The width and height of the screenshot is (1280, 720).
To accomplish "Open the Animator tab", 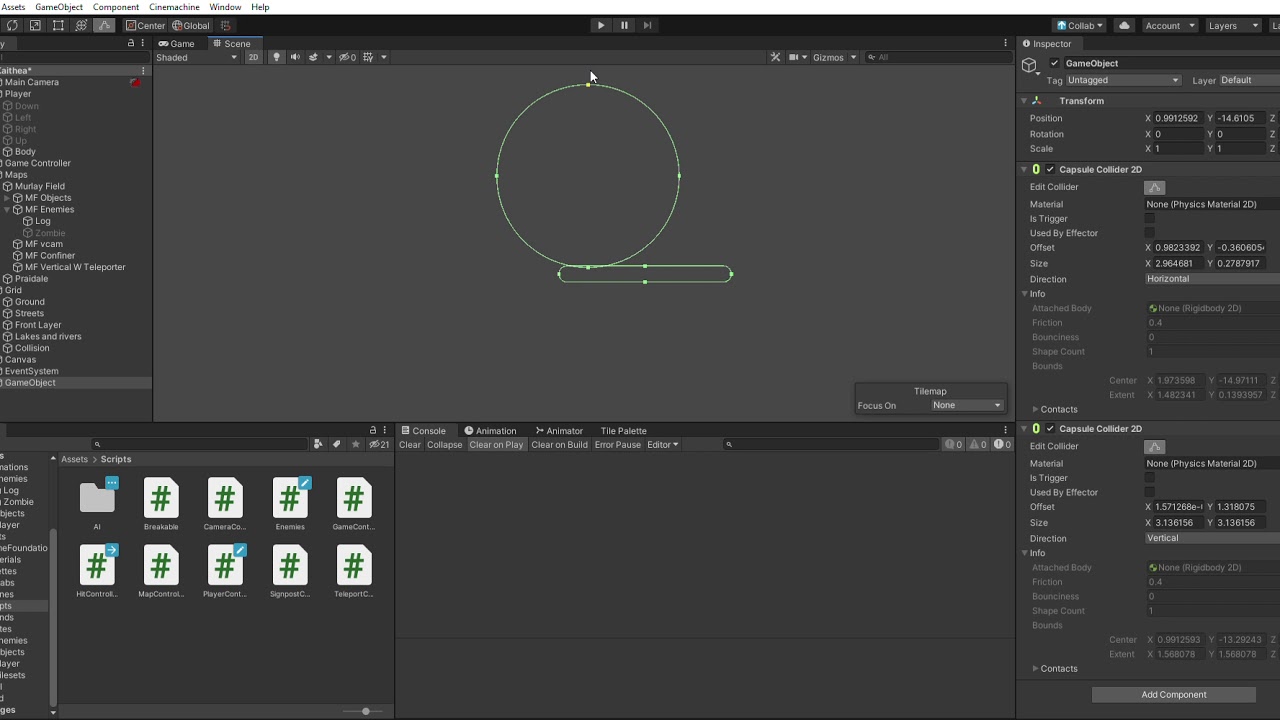I will 558,431.
